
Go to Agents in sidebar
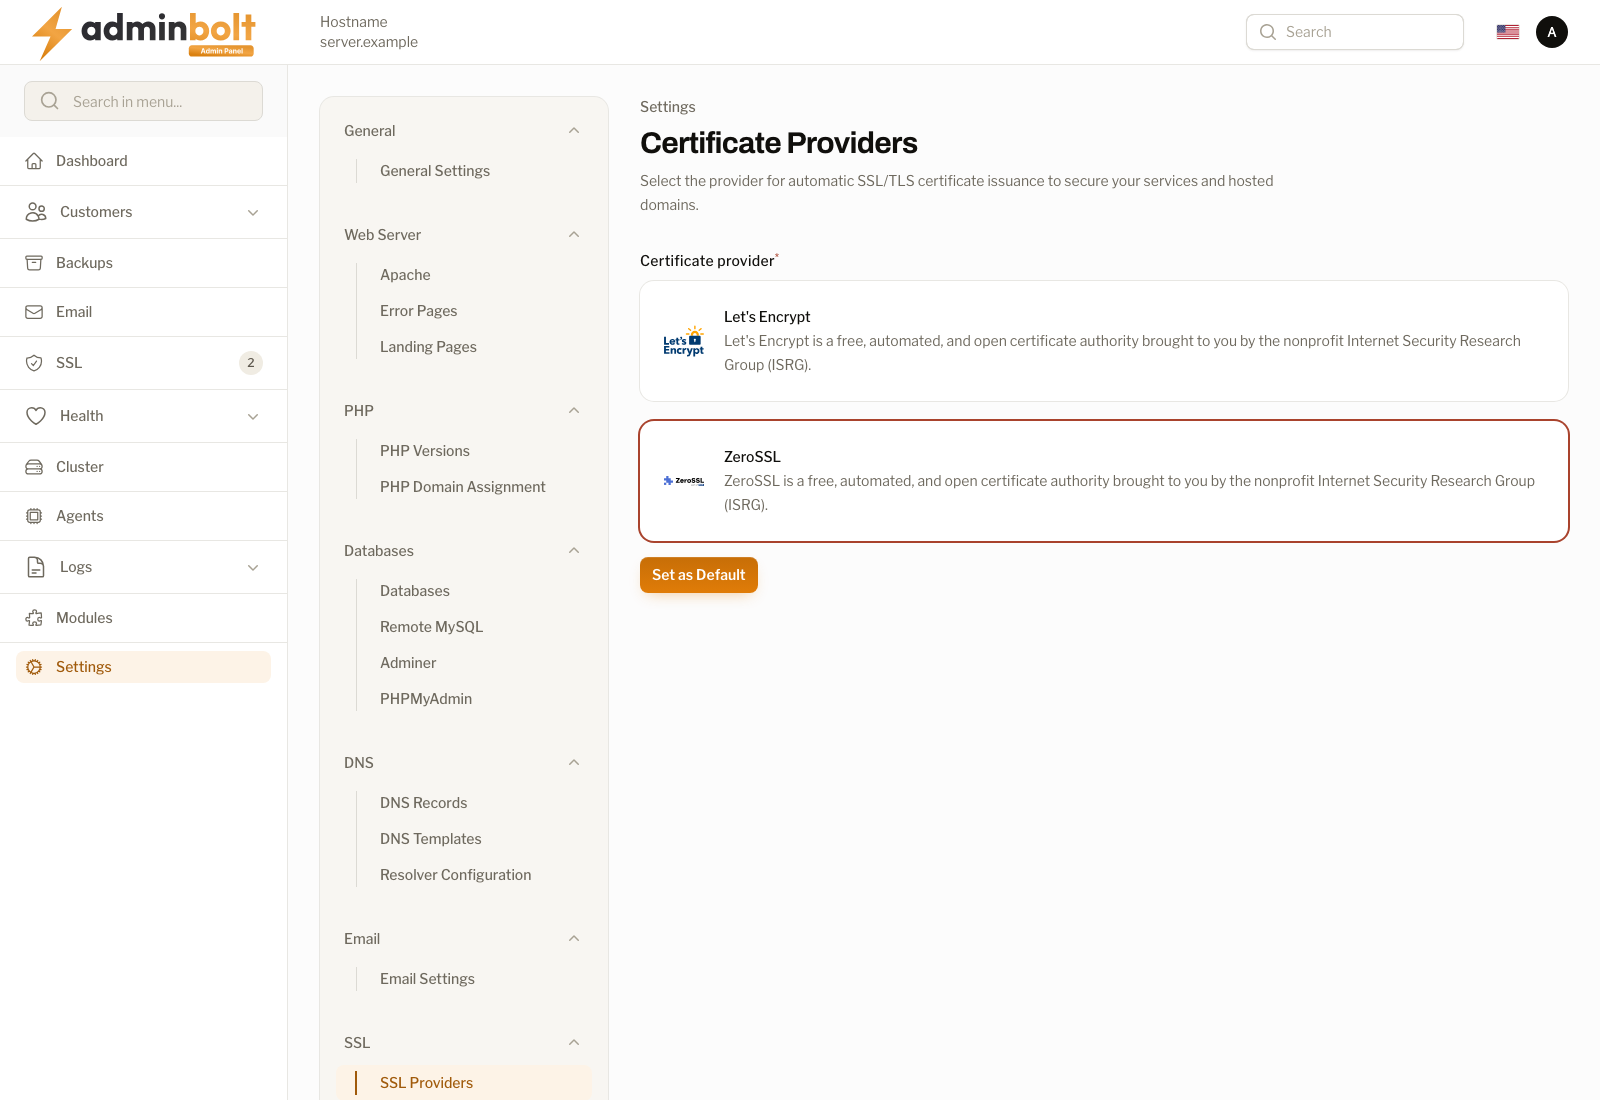(x=143, y=516)
